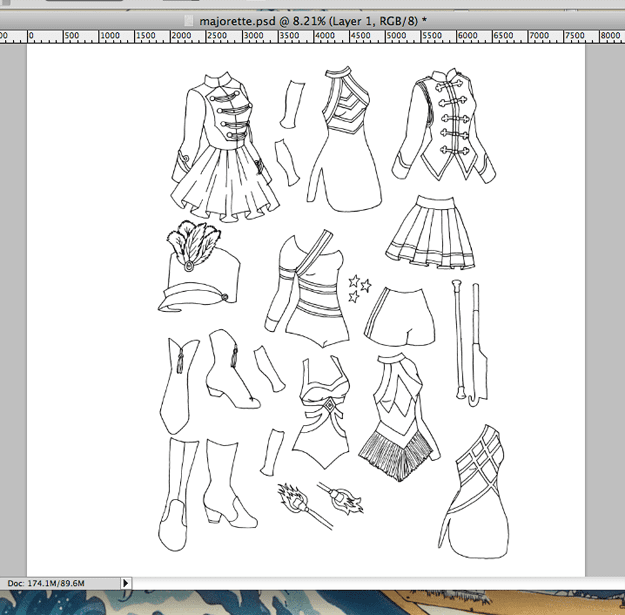Click the pleated skirt drawing
This screenshot has width=625, height=615.
pos(430,232)
